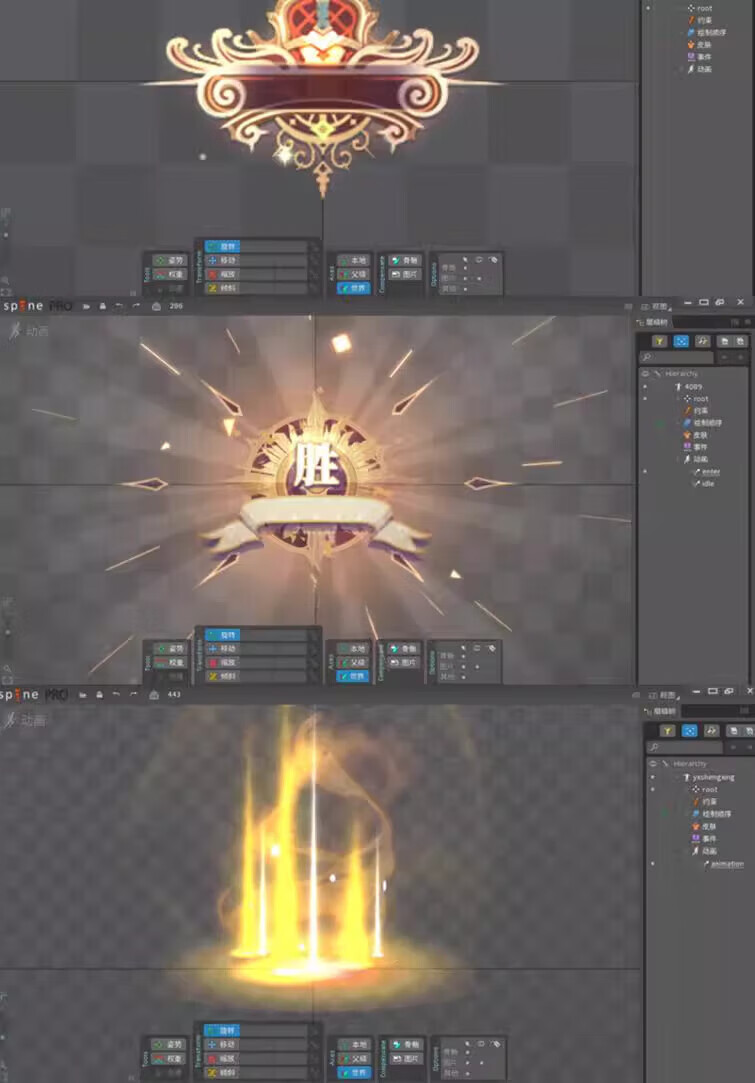Enable 世界 world axes in crest emblem window
The image size is (755, 1083).
[x=354, y=288]
